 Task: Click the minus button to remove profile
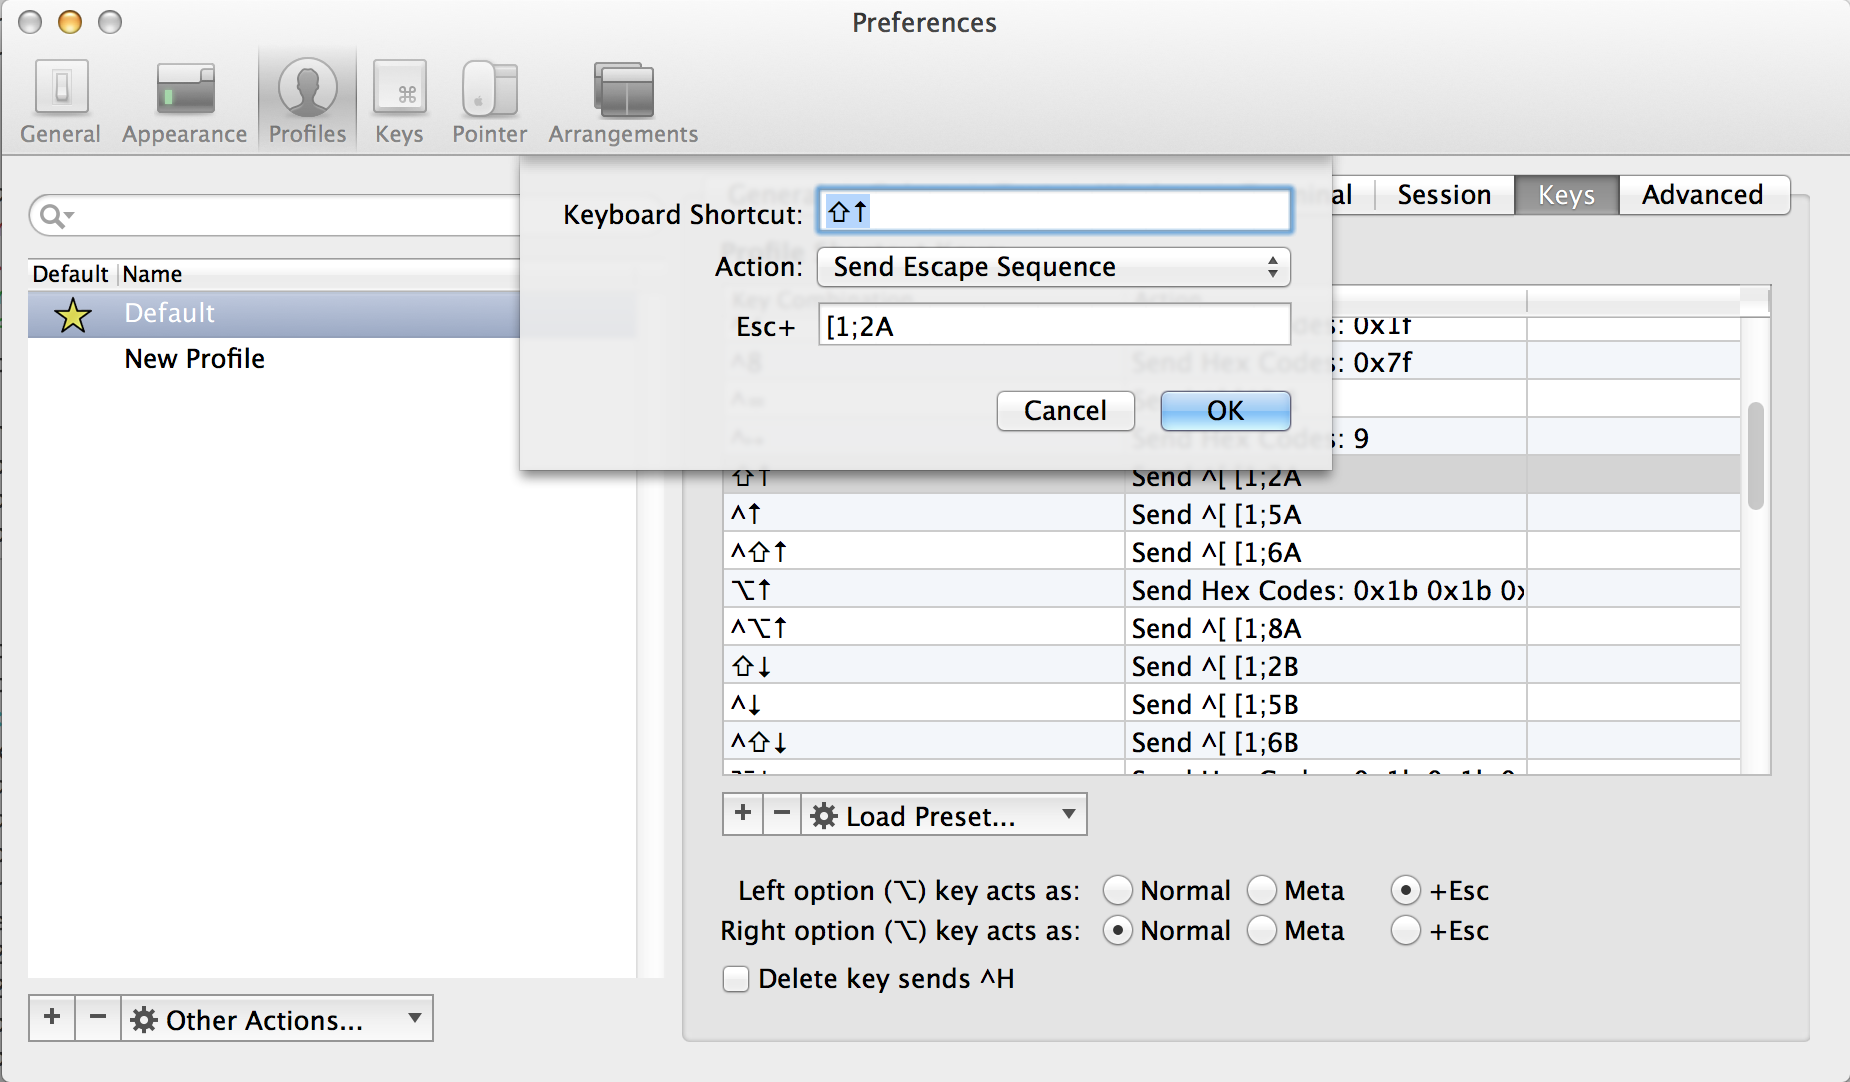[x=98, y=1018]
